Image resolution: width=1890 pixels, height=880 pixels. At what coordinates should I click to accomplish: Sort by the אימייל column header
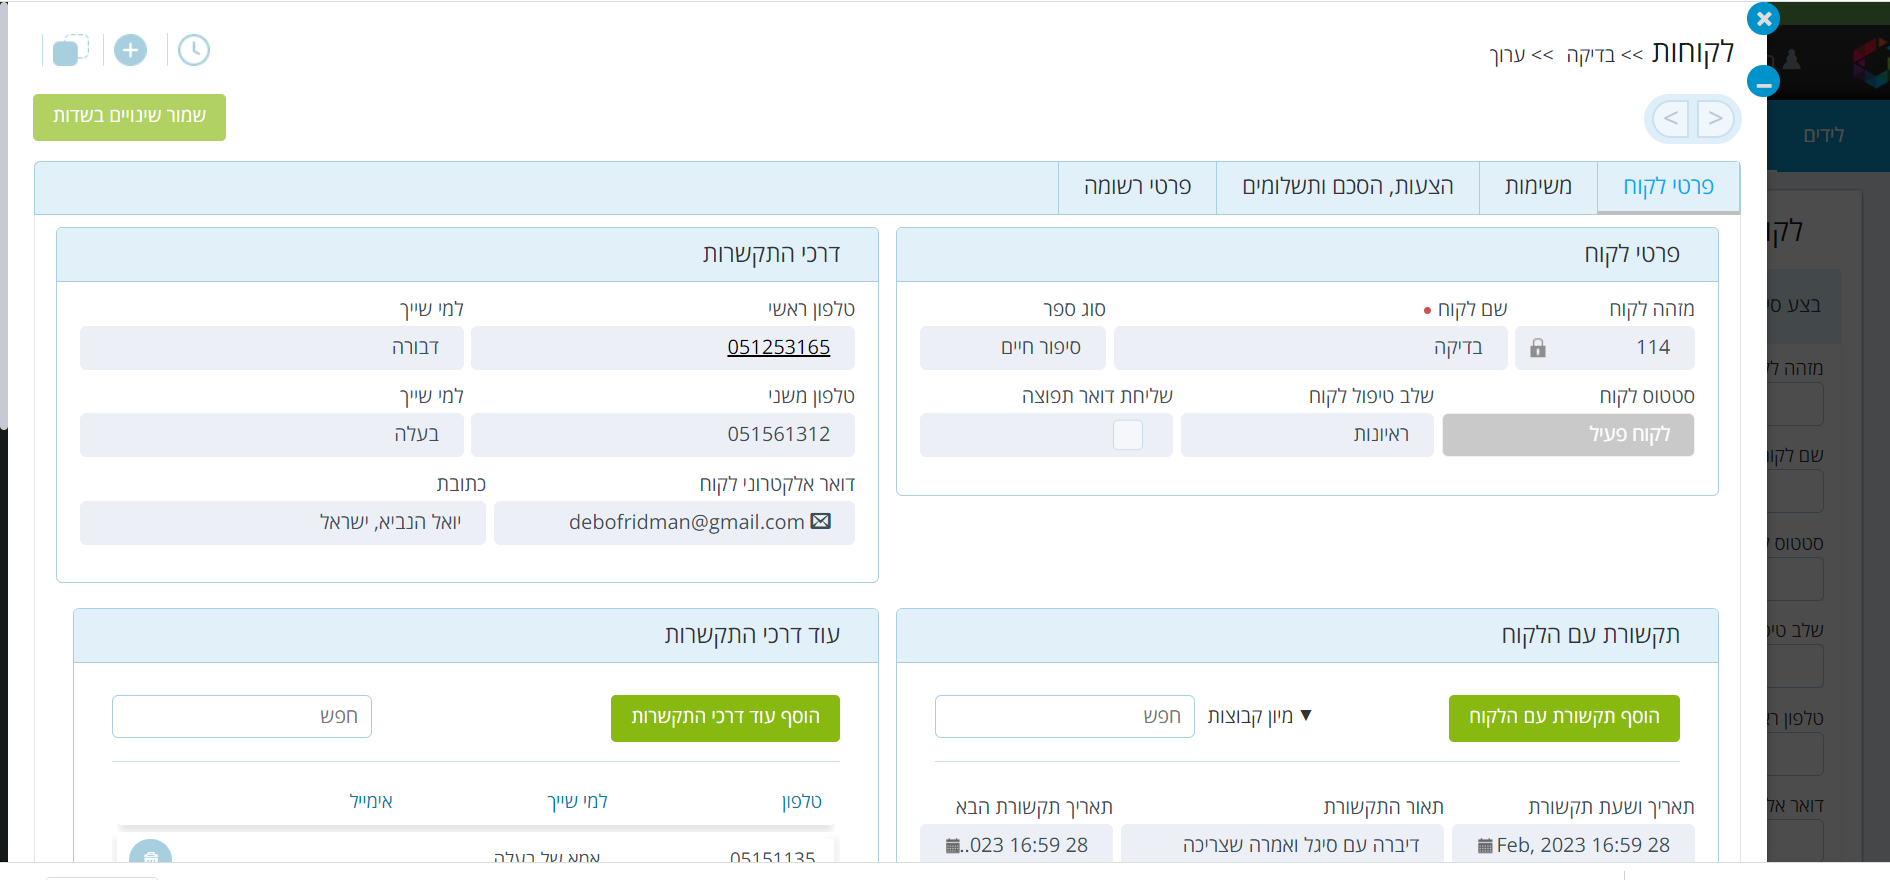pos(371,801)
